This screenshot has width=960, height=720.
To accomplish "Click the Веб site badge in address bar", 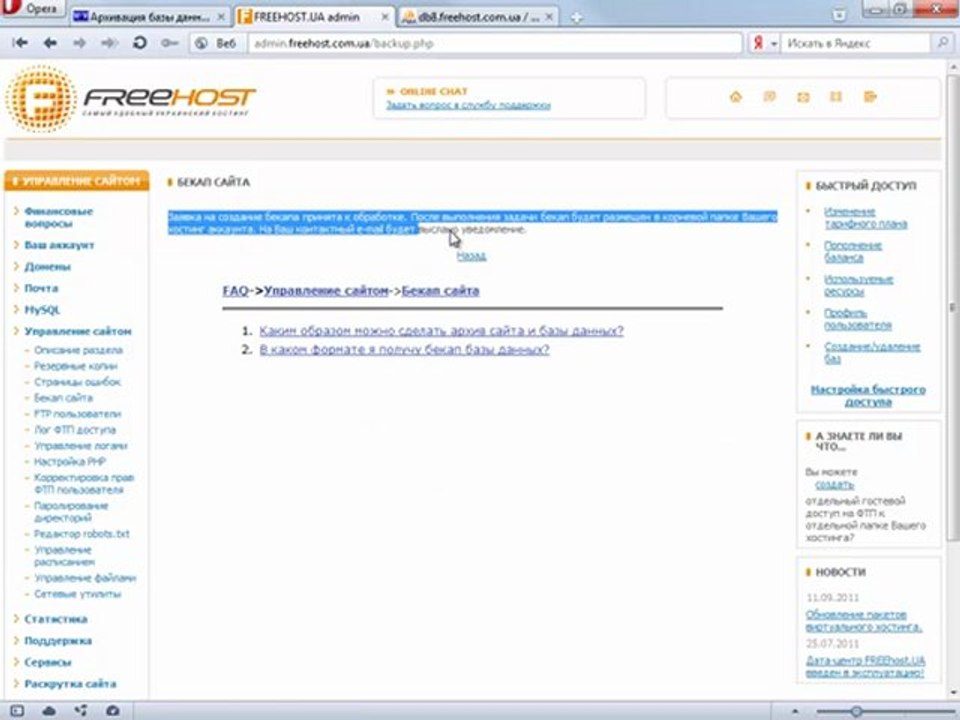I will (x=216, y=43).
